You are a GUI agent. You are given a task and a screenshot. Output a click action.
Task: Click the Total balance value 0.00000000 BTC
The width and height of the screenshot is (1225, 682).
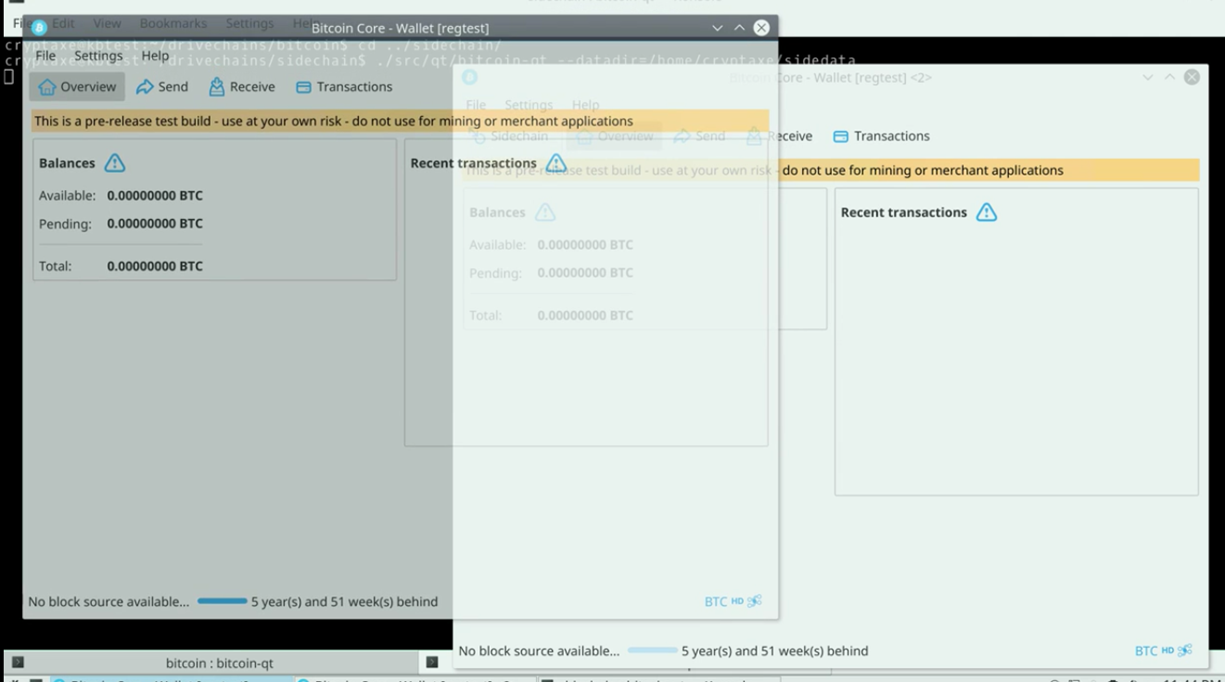point(155,266)
